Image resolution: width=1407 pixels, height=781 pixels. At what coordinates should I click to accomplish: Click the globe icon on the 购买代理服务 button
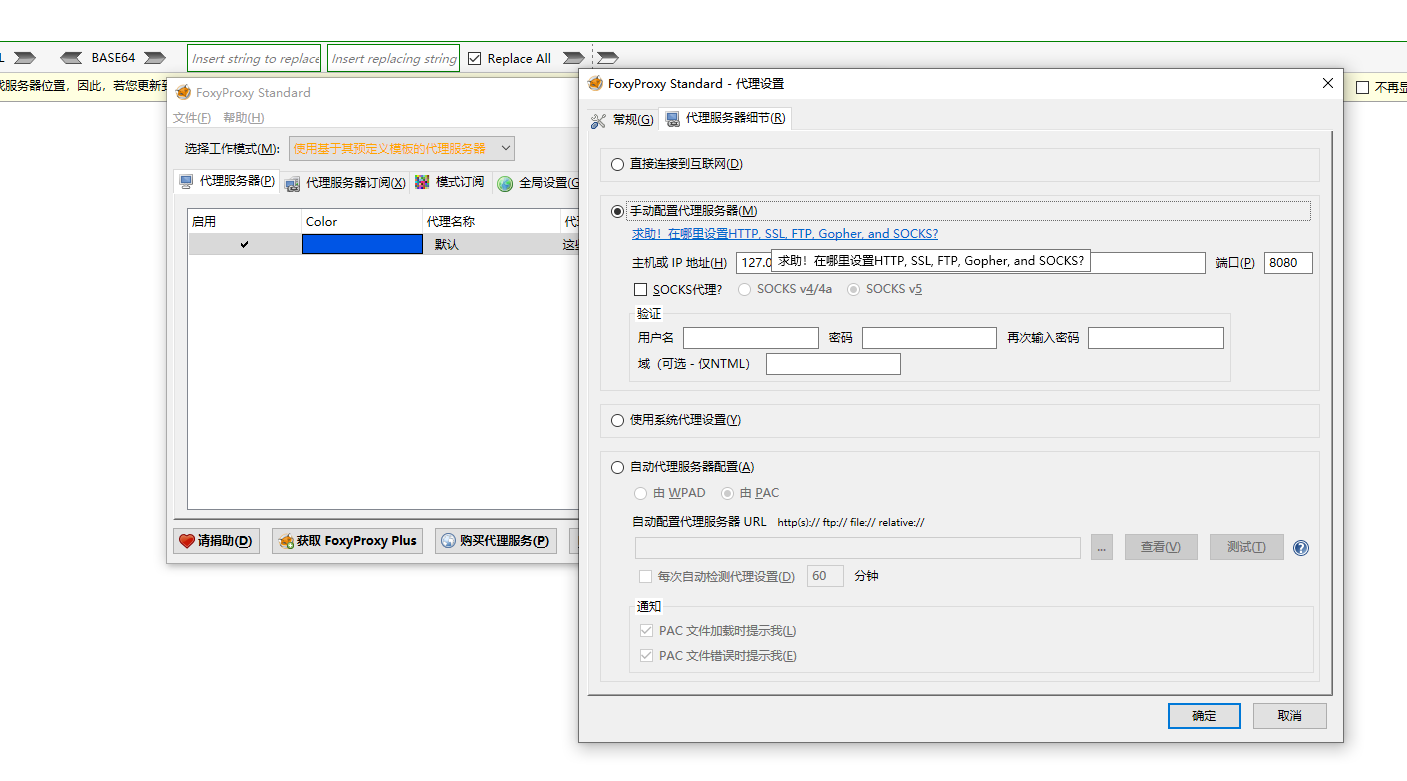point(449,541)
